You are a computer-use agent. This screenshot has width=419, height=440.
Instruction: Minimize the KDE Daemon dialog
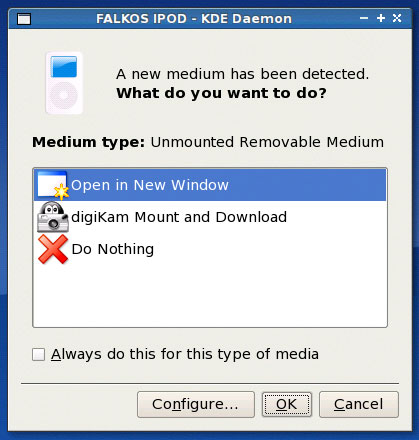[364, 18]
